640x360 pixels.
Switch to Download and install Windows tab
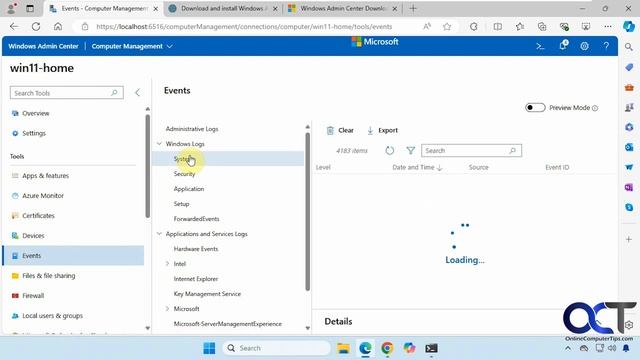[x=223, y=8]
